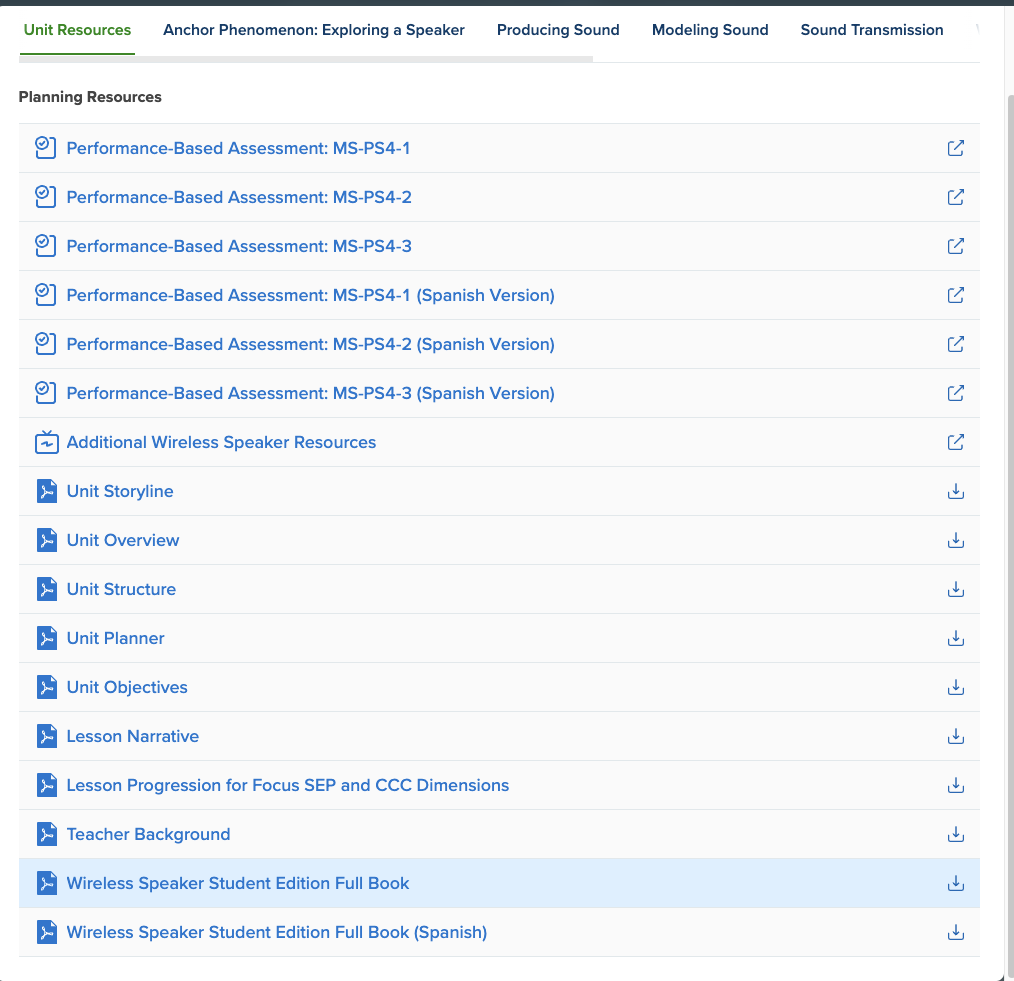Download the Unit Structure file
The width and height of the screenshot is (1014, 981).
click(955, 589)
